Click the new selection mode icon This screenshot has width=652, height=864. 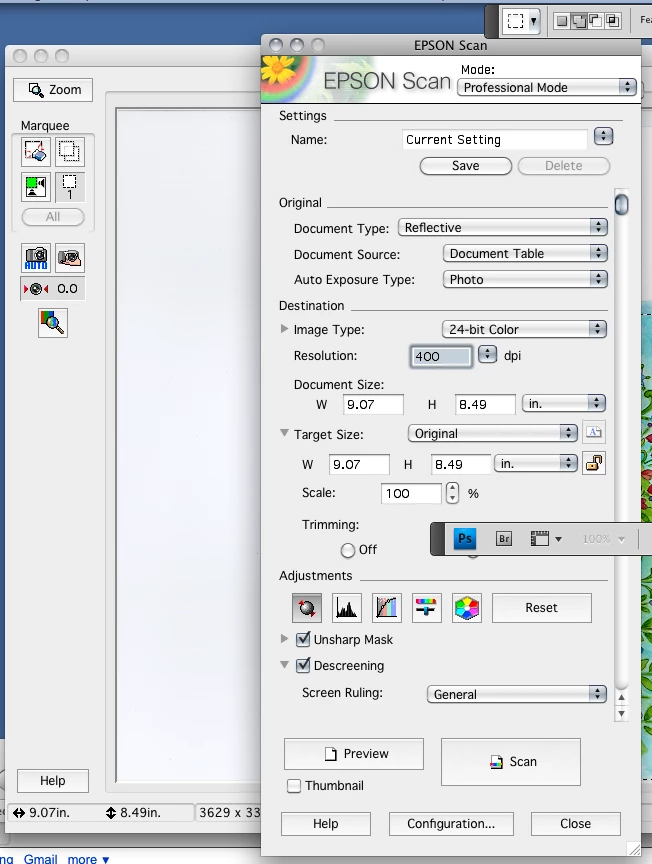point(562,21)
